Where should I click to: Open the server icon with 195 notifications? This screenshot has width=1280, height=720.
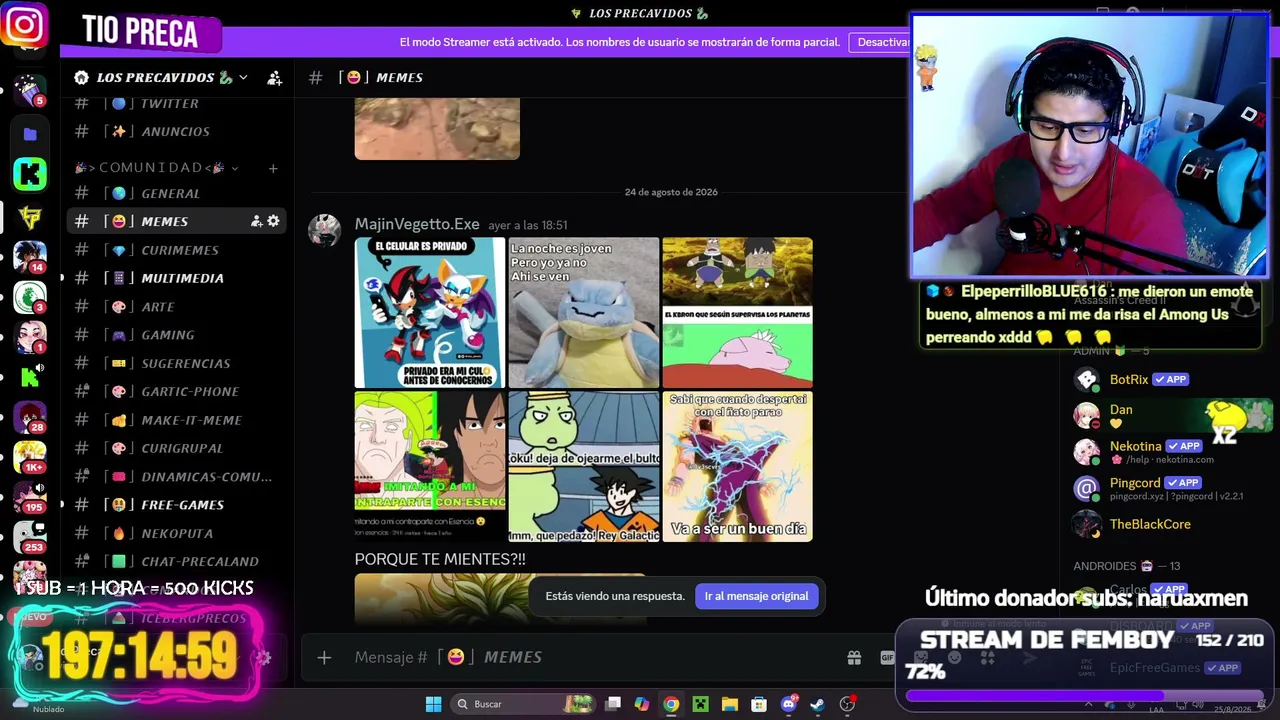click(x=30, y=497)
